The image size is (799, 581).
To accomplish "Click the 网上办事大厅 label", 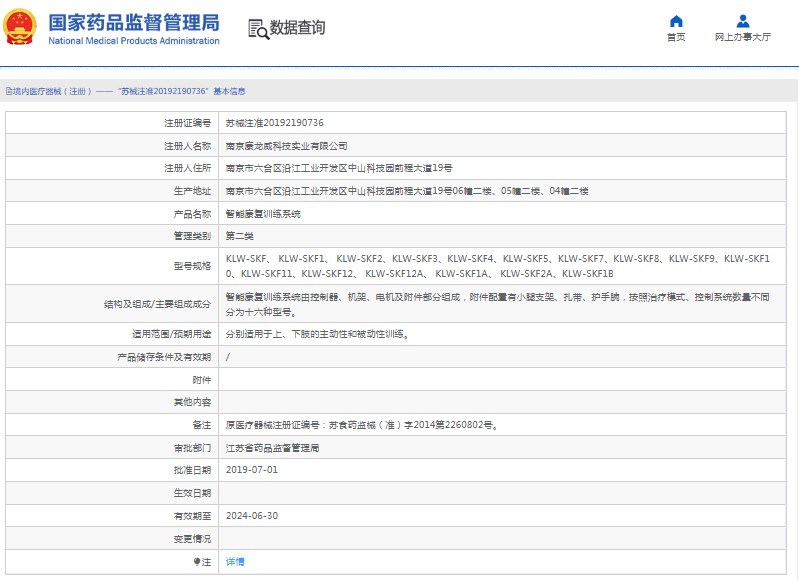I will (743, 37).
